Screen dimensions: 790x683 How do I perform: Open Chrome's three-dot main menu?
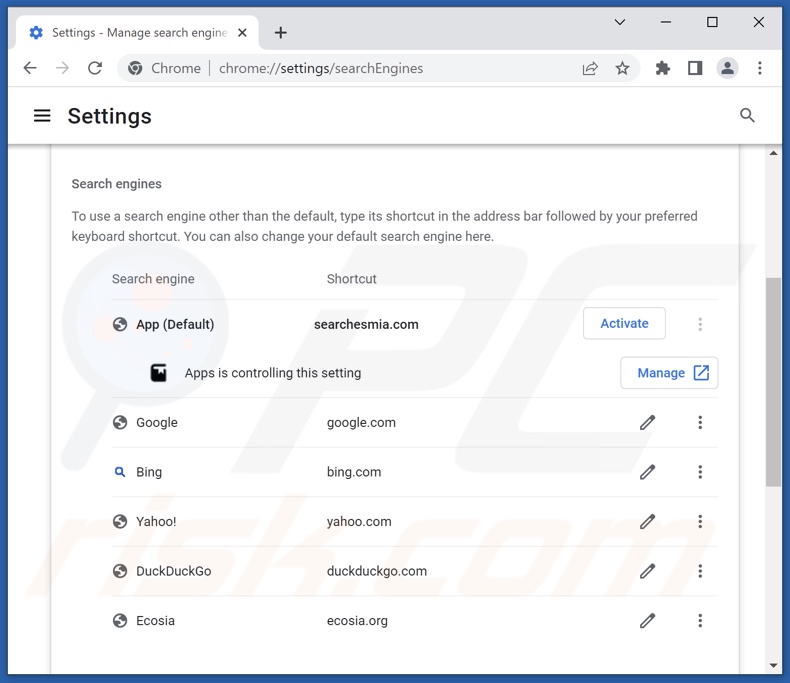click(760, 68)
